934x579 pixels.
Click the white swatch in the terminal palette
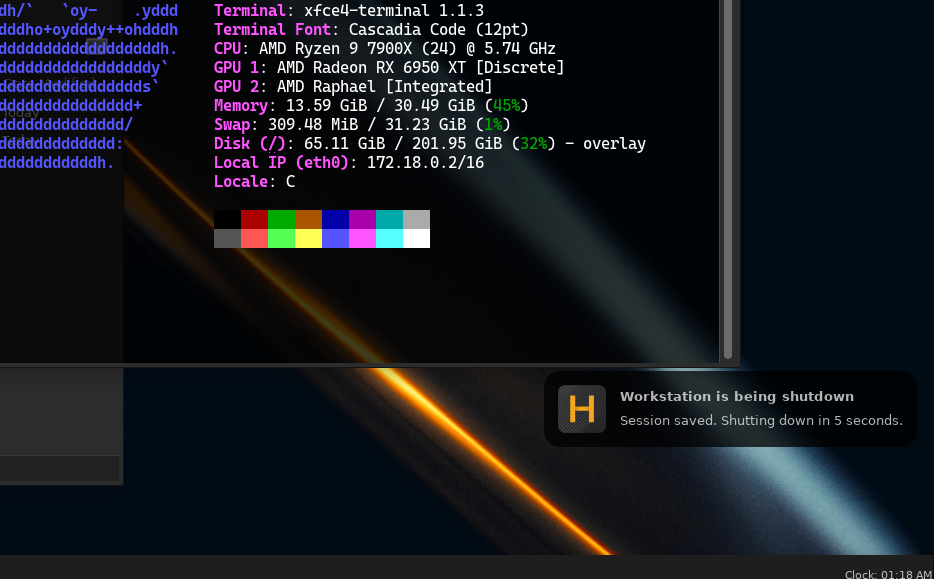tap(416, 238)
